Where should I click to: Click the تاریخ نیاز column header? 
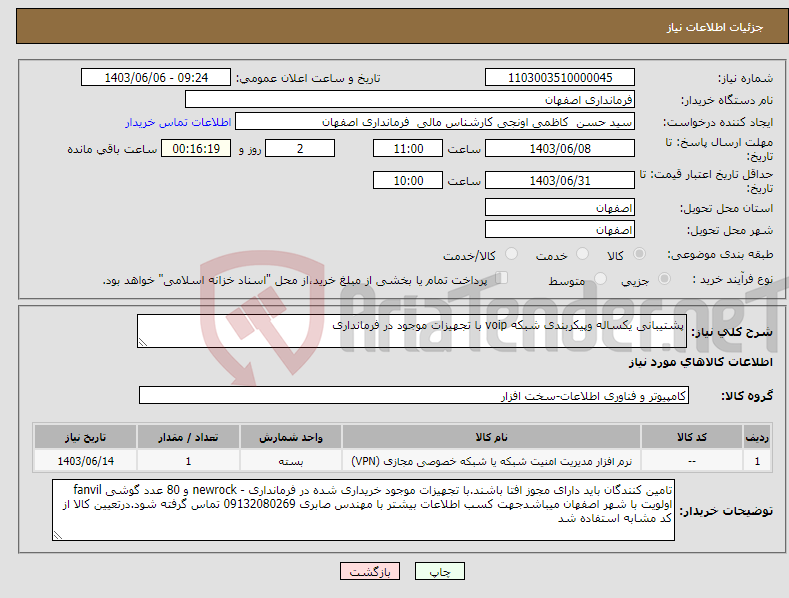[86, 437]
